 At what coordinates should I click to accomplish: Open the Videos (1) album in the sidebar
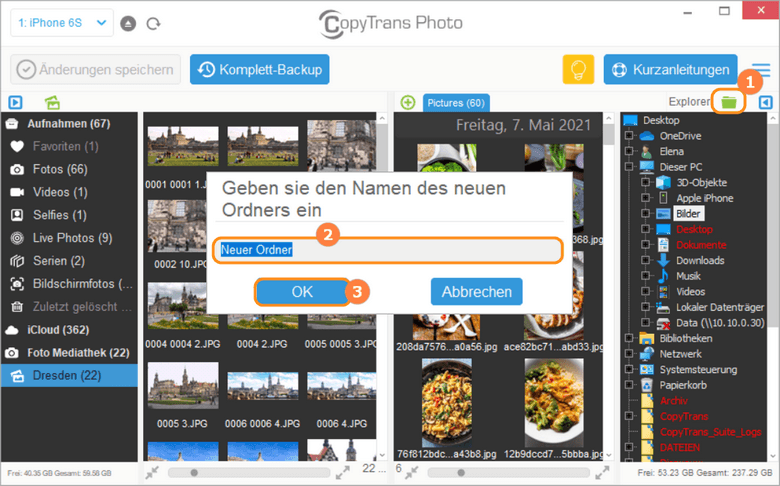[x=69, y=192]
